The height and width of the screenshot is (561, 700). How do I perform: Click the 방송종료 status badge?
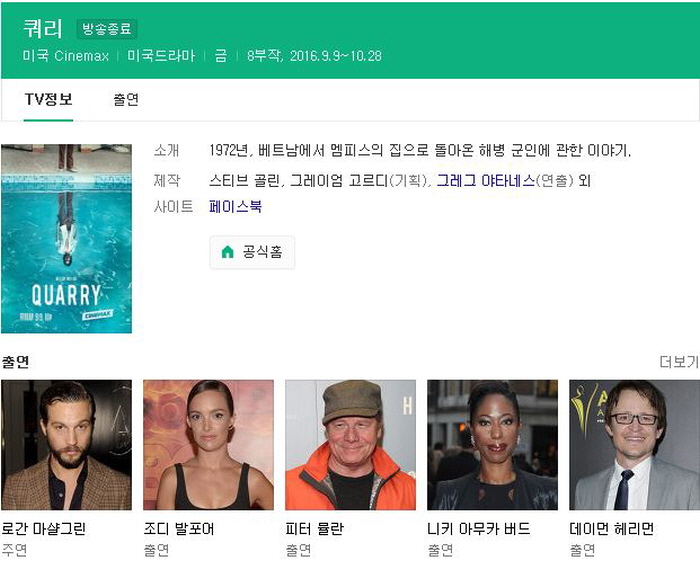pyautogui.click(x=107, y=29)
